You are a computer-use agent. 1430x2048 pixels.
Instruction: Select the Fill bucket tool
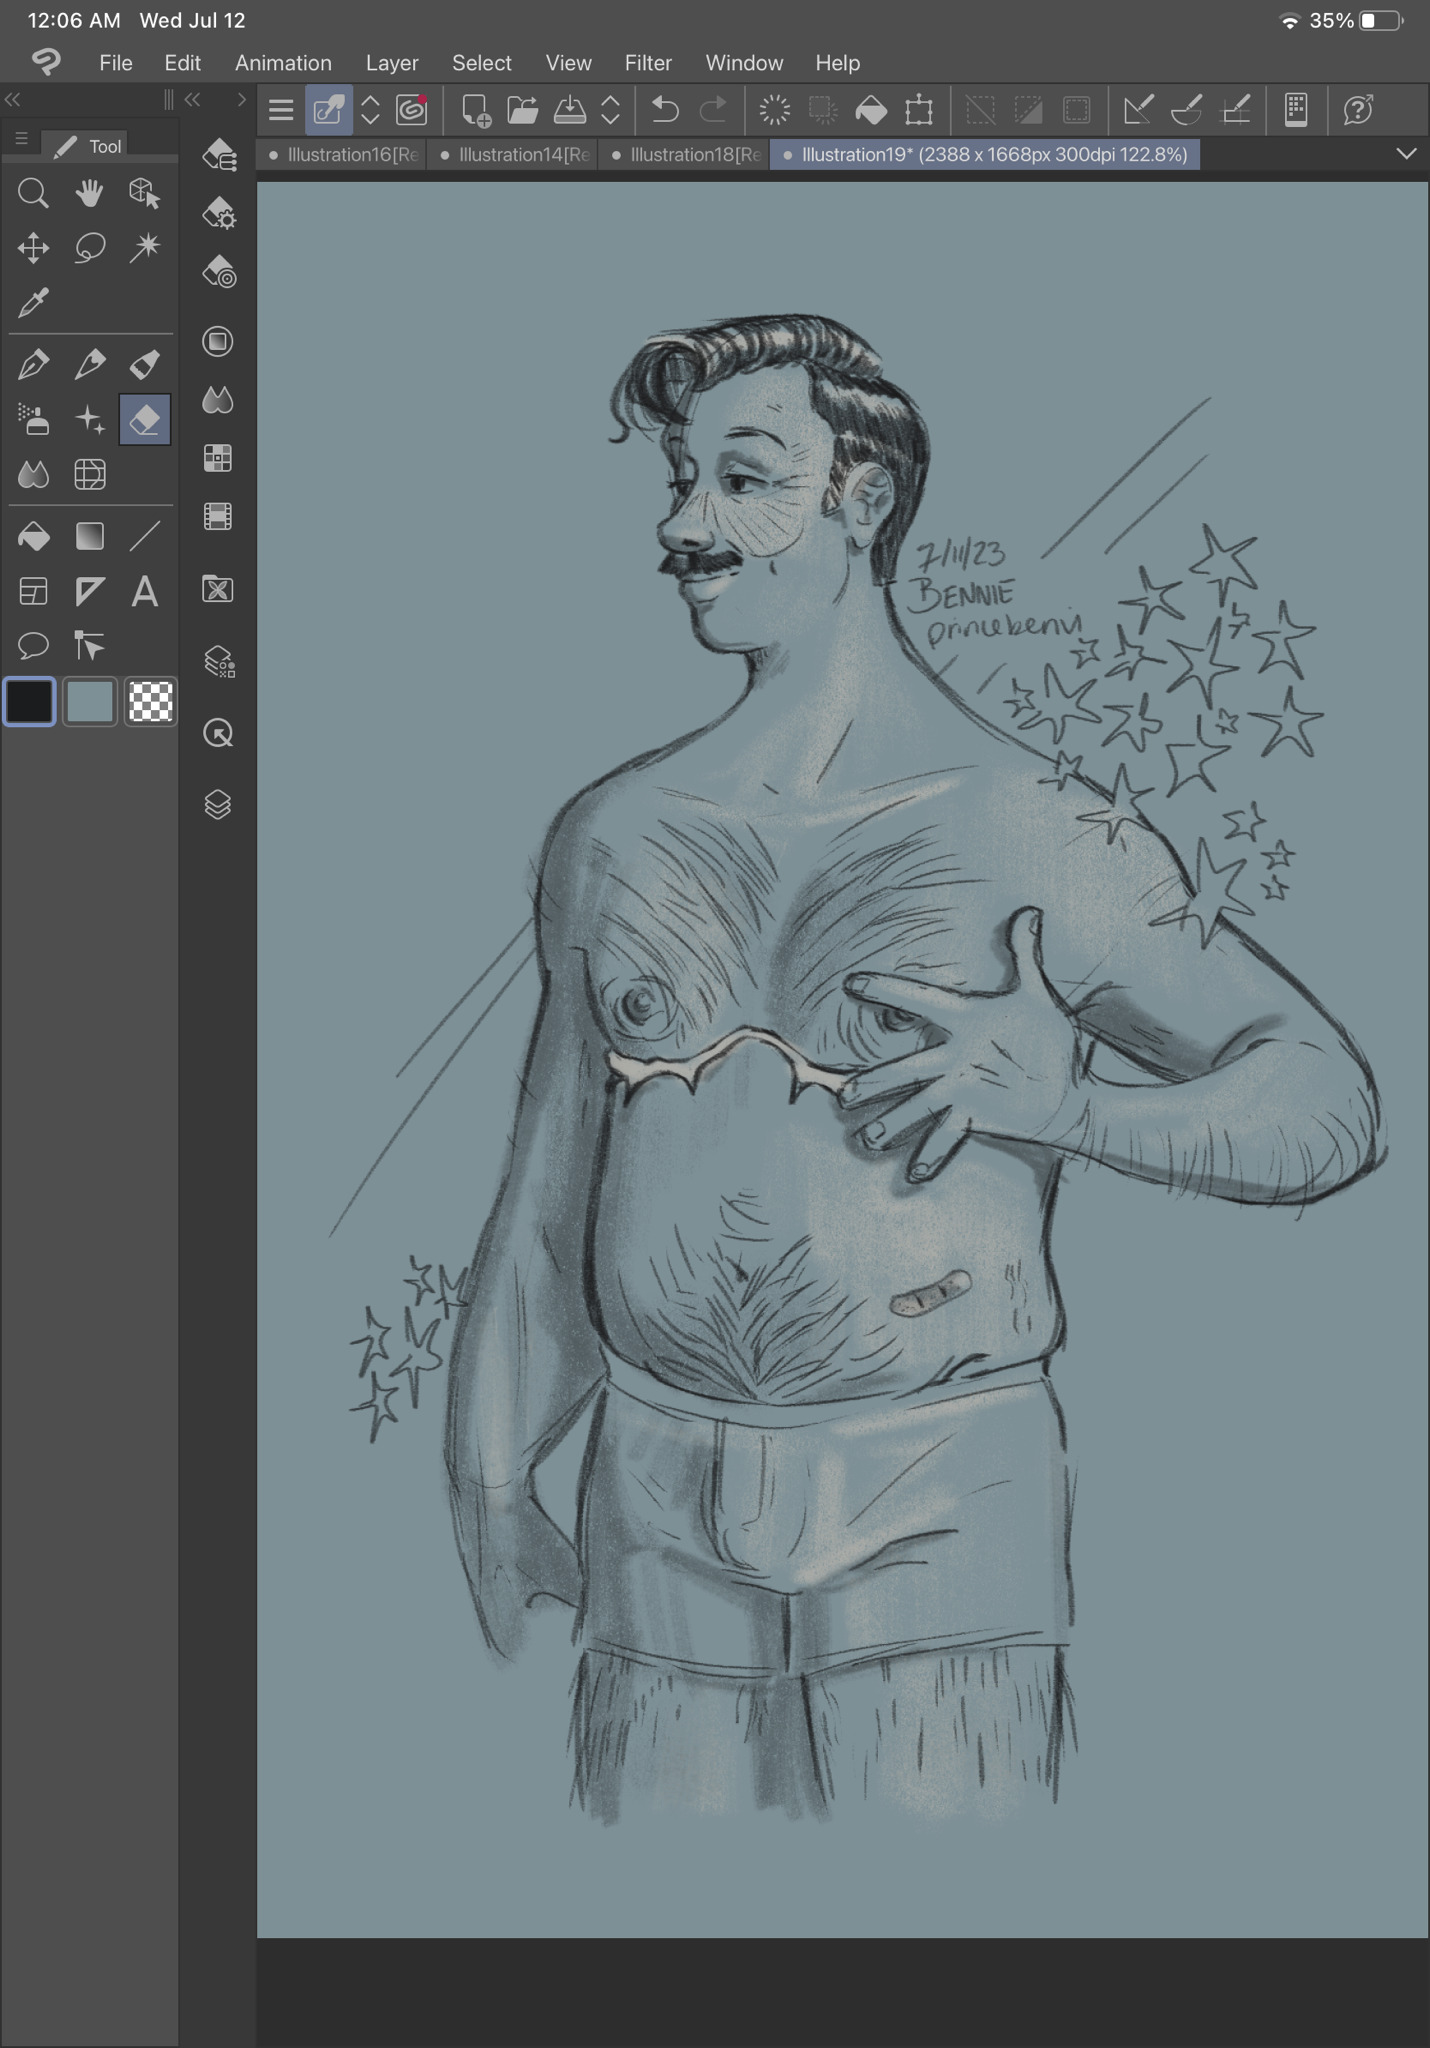click(33, 537)
